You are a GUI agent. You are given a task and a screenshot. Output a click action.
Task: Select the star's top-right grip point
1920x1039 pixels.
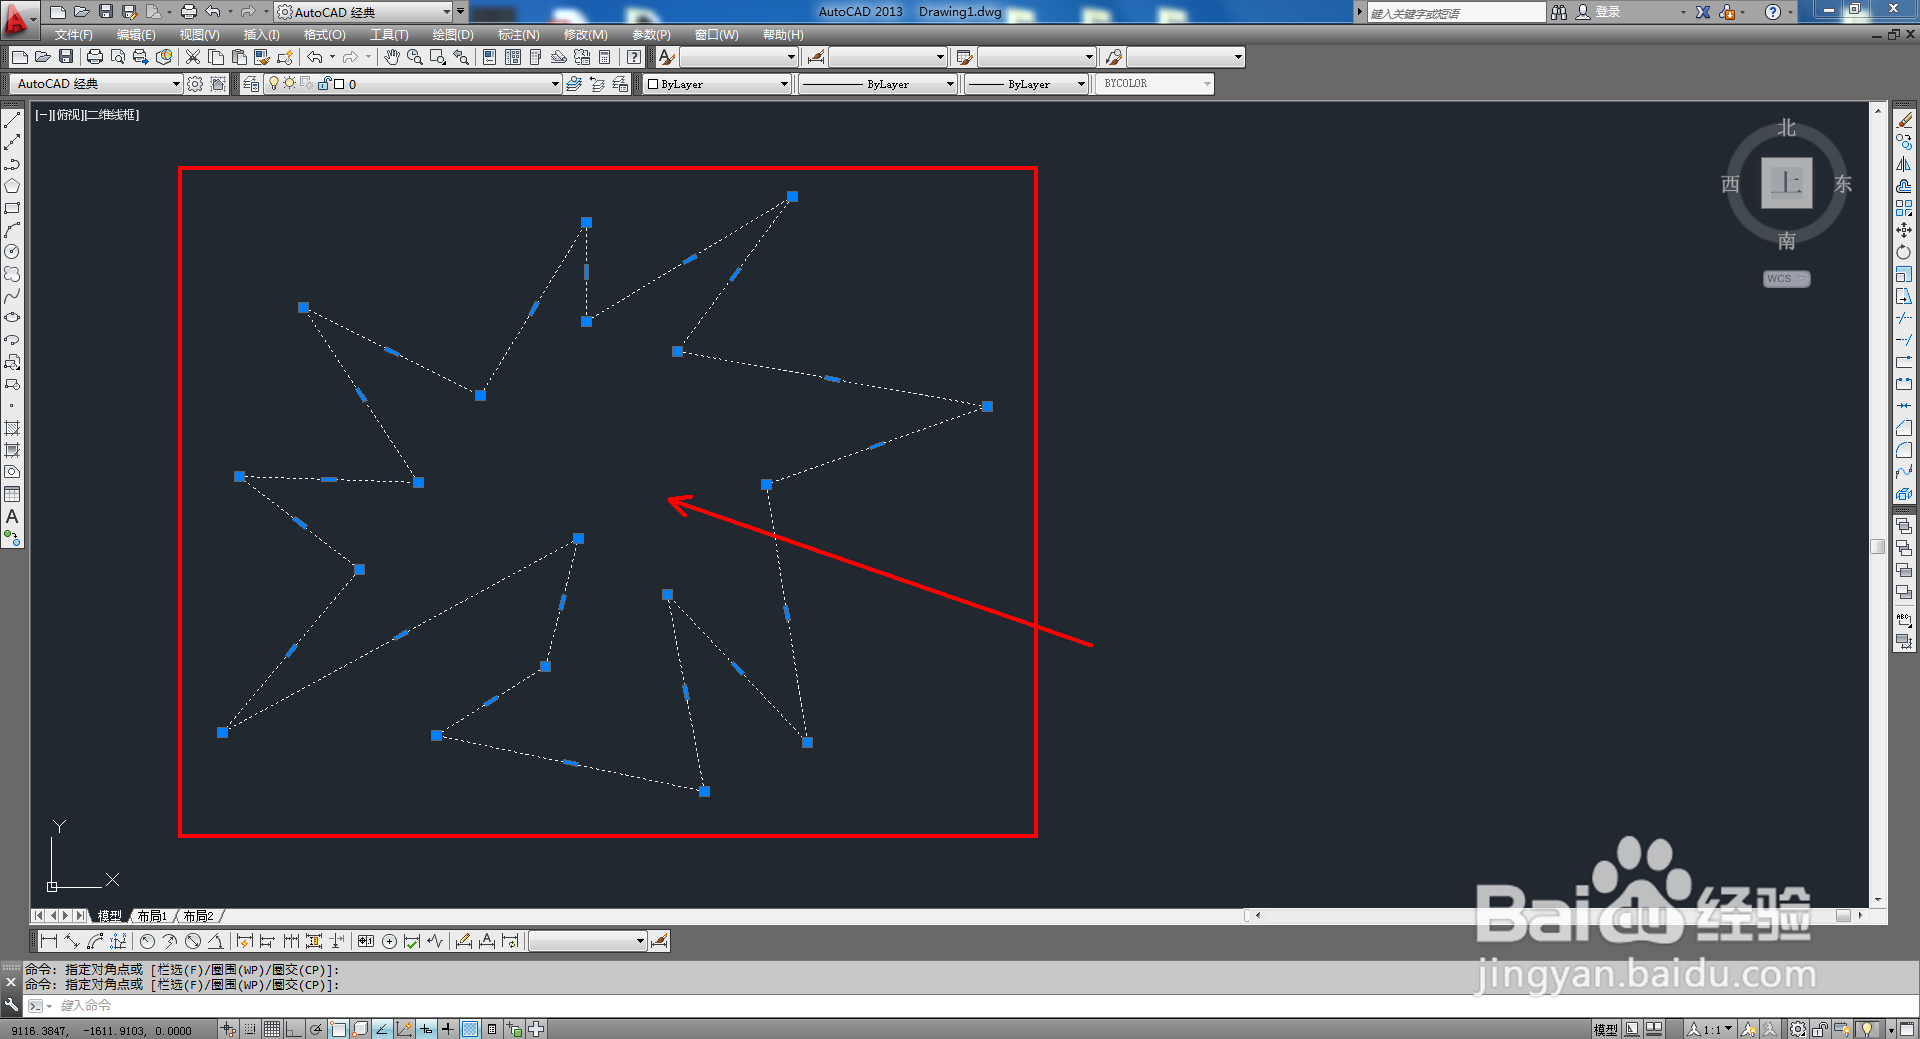(x=792, y=197)
